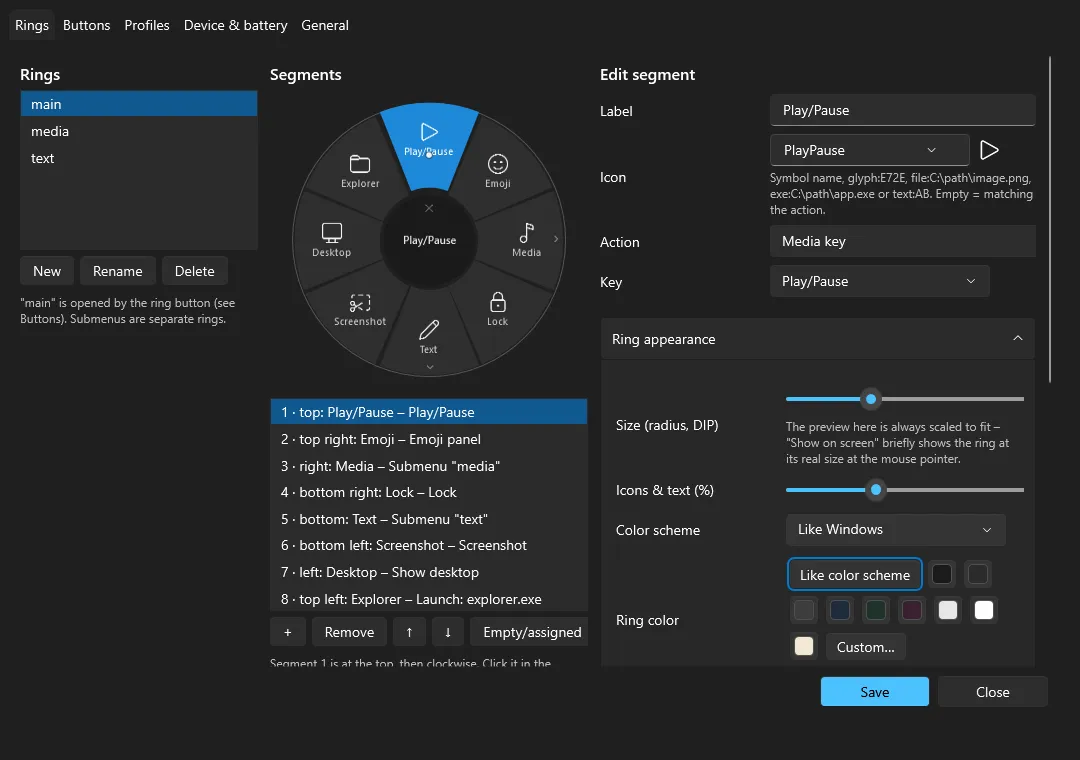Screen dimensions: 1080x760
Task: Pick the dark gray swatch beside the black swatch
Action: pyautogui.click(x=977, y=574)
